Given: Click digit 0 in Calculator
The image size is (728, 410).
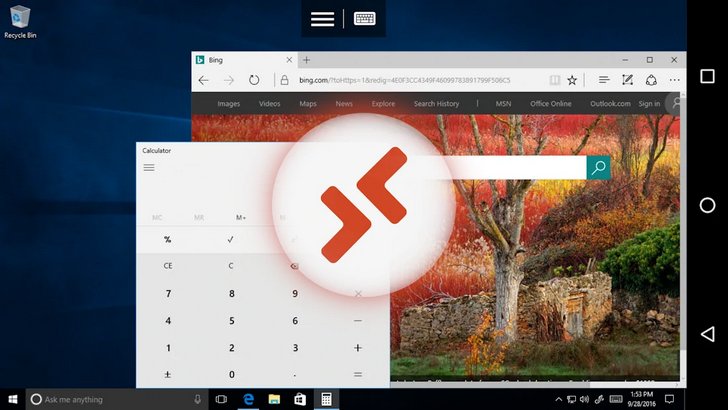Looking at the screenshot, I should point(231,374).
